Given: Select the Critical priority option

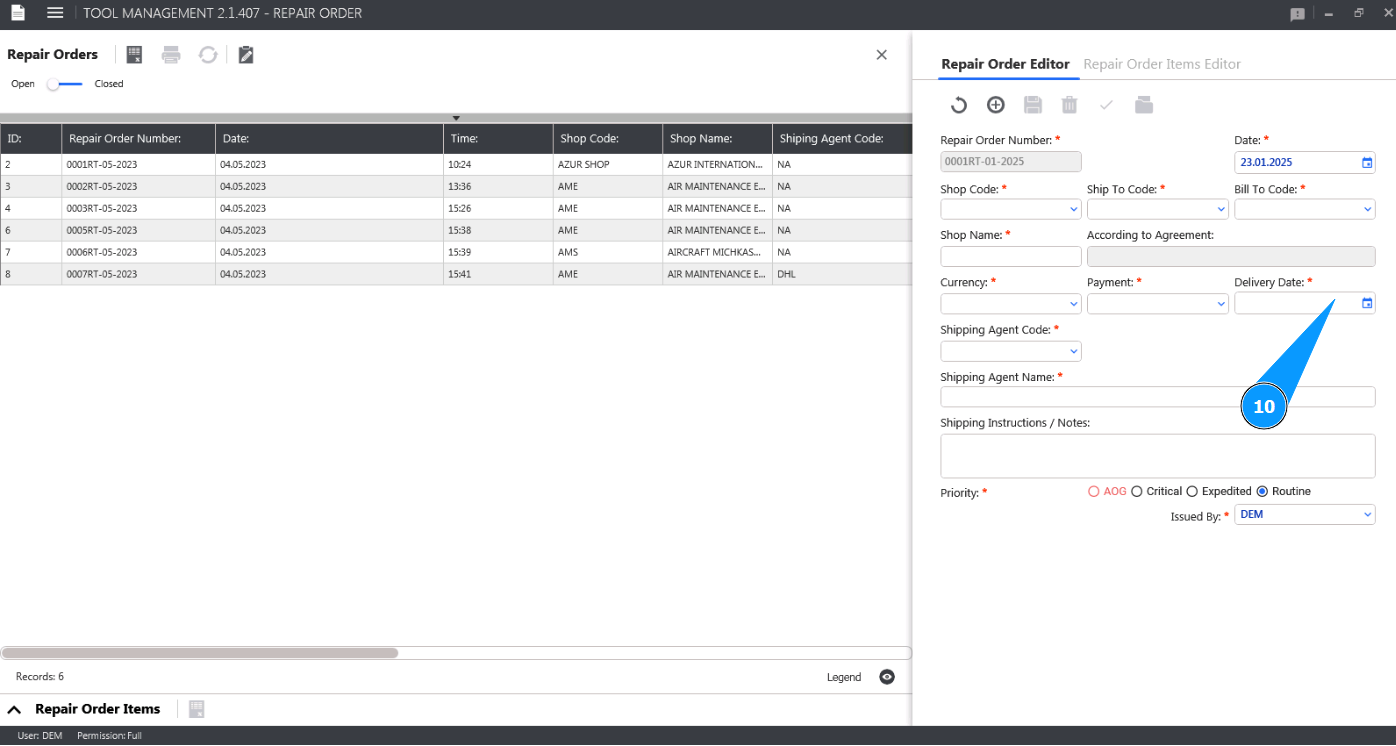Looking at the screenshot, I should click(1137, 492).
